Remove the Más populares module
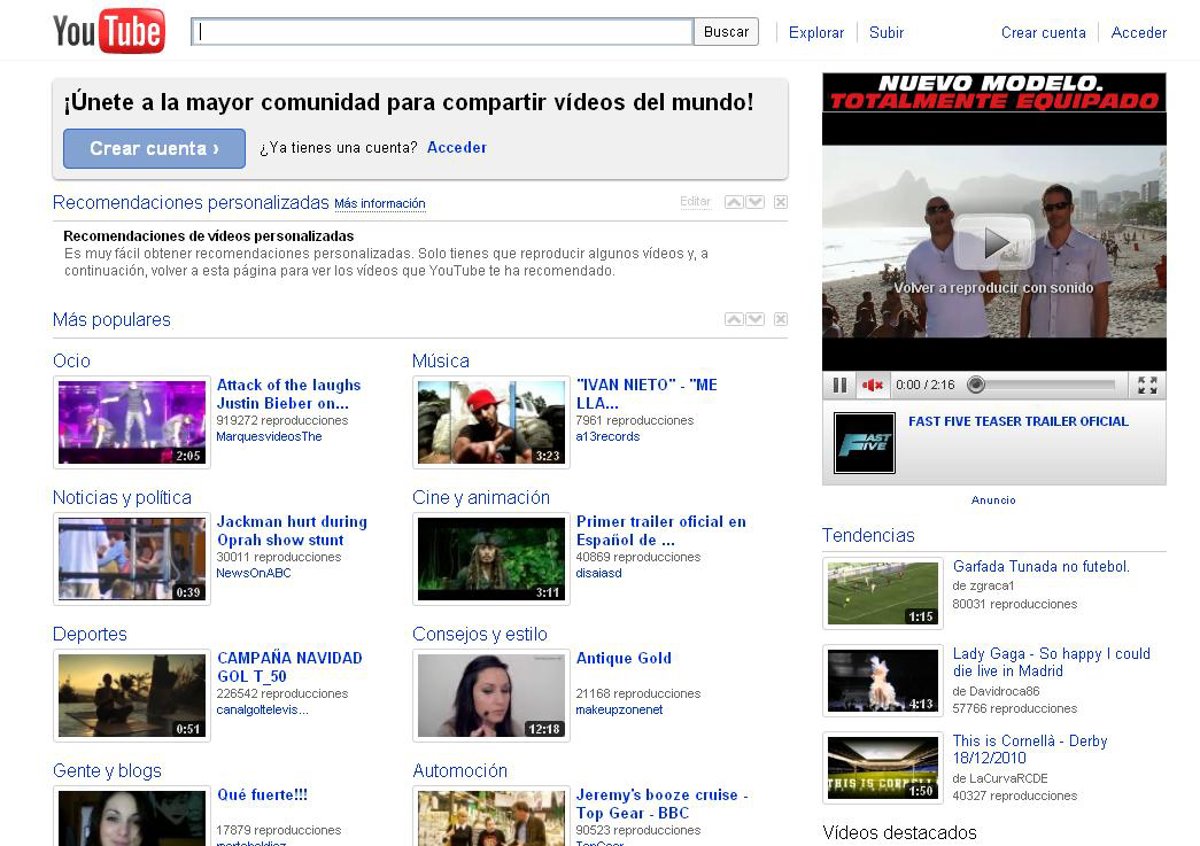Viewport: 1200px width, 846px height. coord(781,319)
